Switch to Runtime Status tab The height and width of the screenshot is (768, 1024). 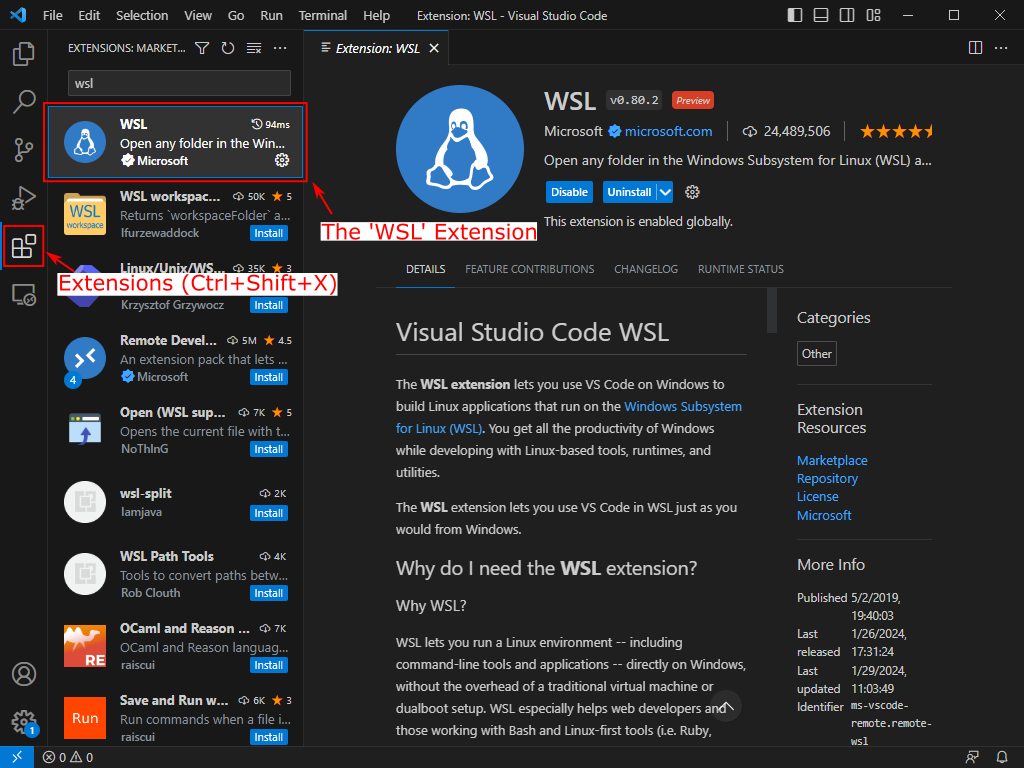(x=741, y=269)
